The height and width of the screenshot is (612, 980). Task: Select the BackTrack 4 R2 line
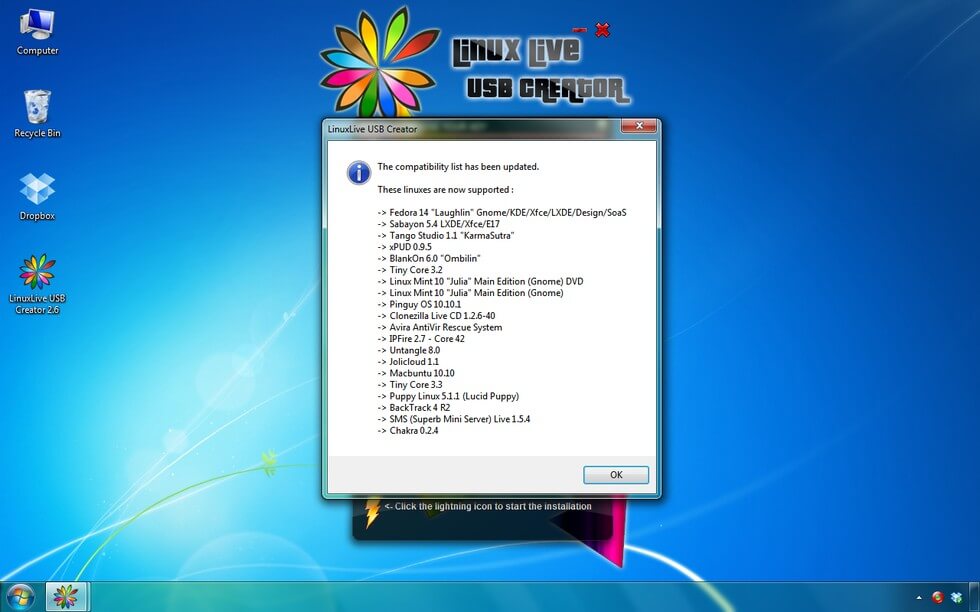point(414,408)
